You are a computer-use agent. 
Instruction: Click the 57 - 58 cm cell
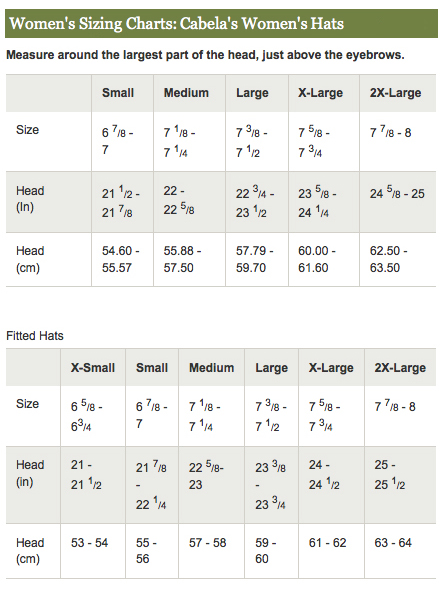point(211,551)
